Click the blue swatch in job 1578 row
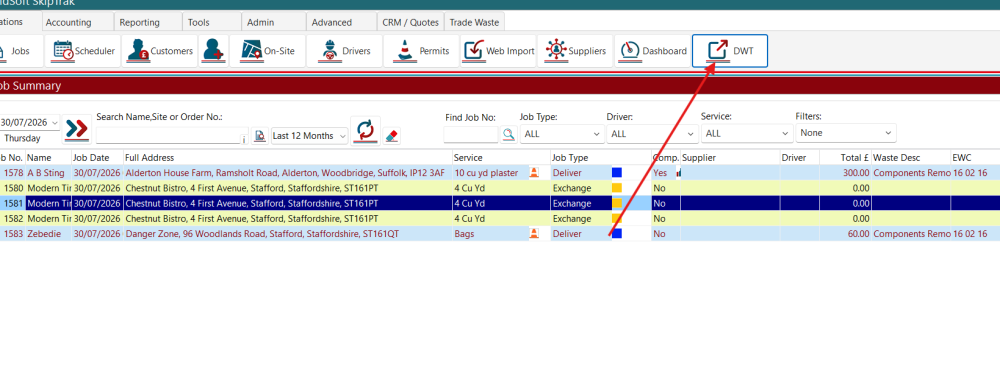The width and height of the screenshot is (1000, 365). pyautogui.click(x=617, y=172)
